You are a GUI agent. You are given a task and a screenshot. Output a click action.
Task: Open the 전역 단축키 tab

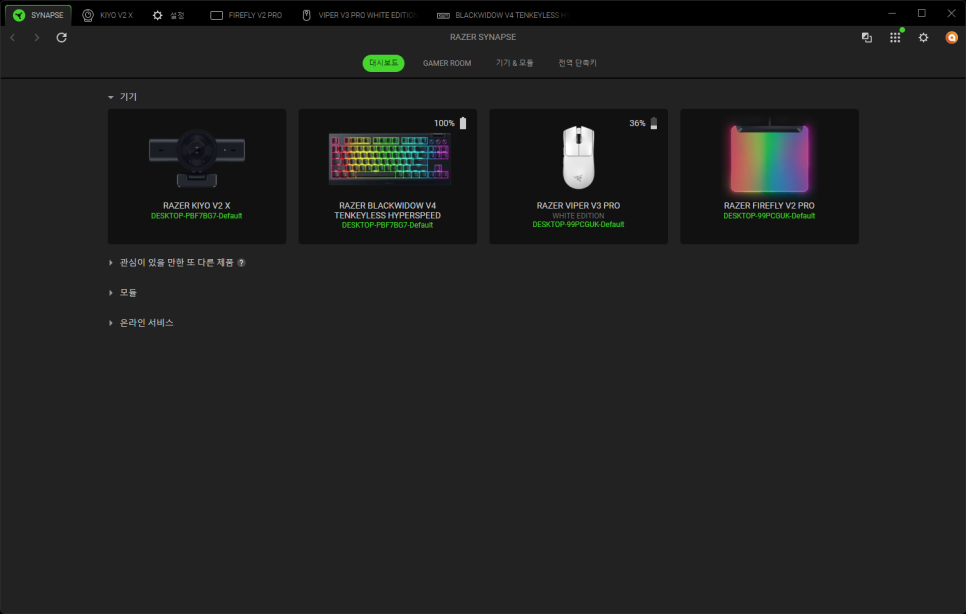(x=577, y=63)
